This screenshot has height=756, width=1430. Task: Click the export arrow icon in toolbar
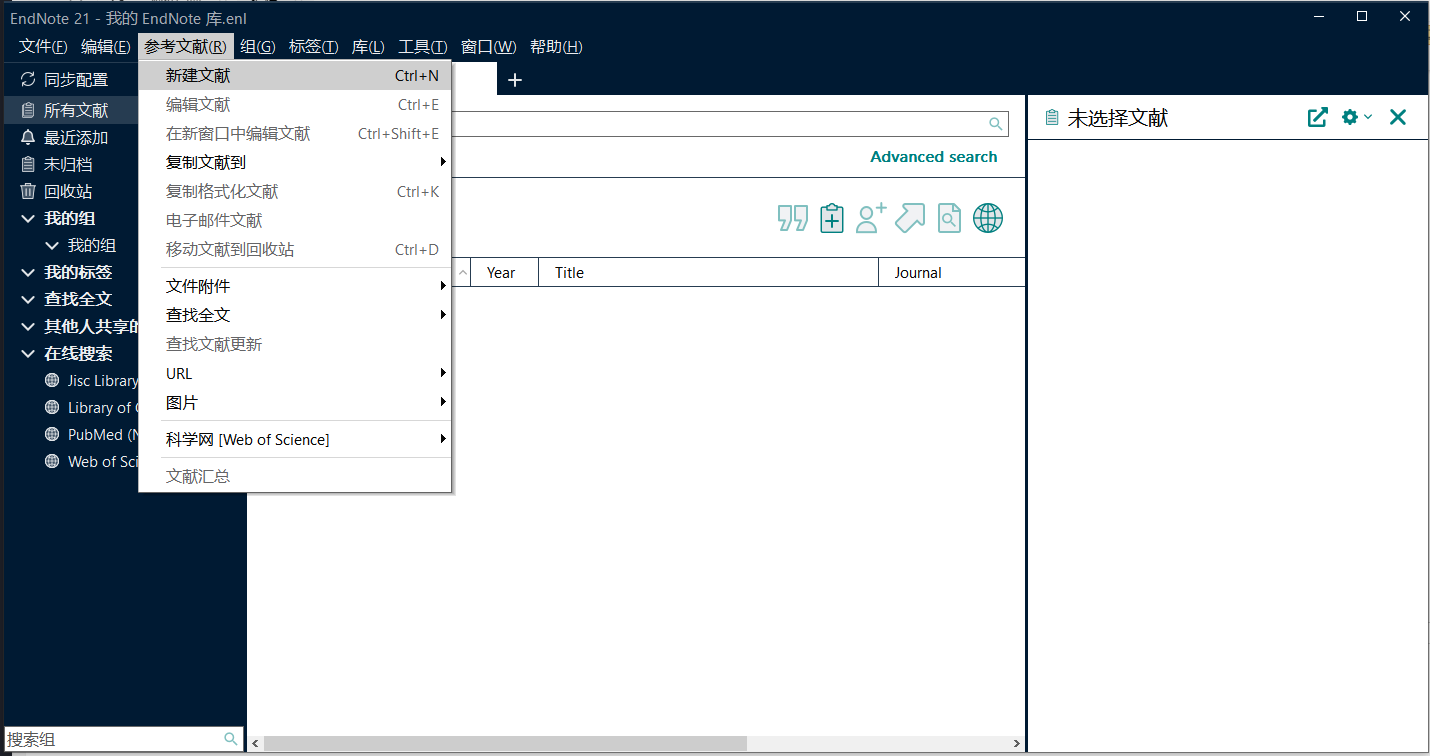909,218
